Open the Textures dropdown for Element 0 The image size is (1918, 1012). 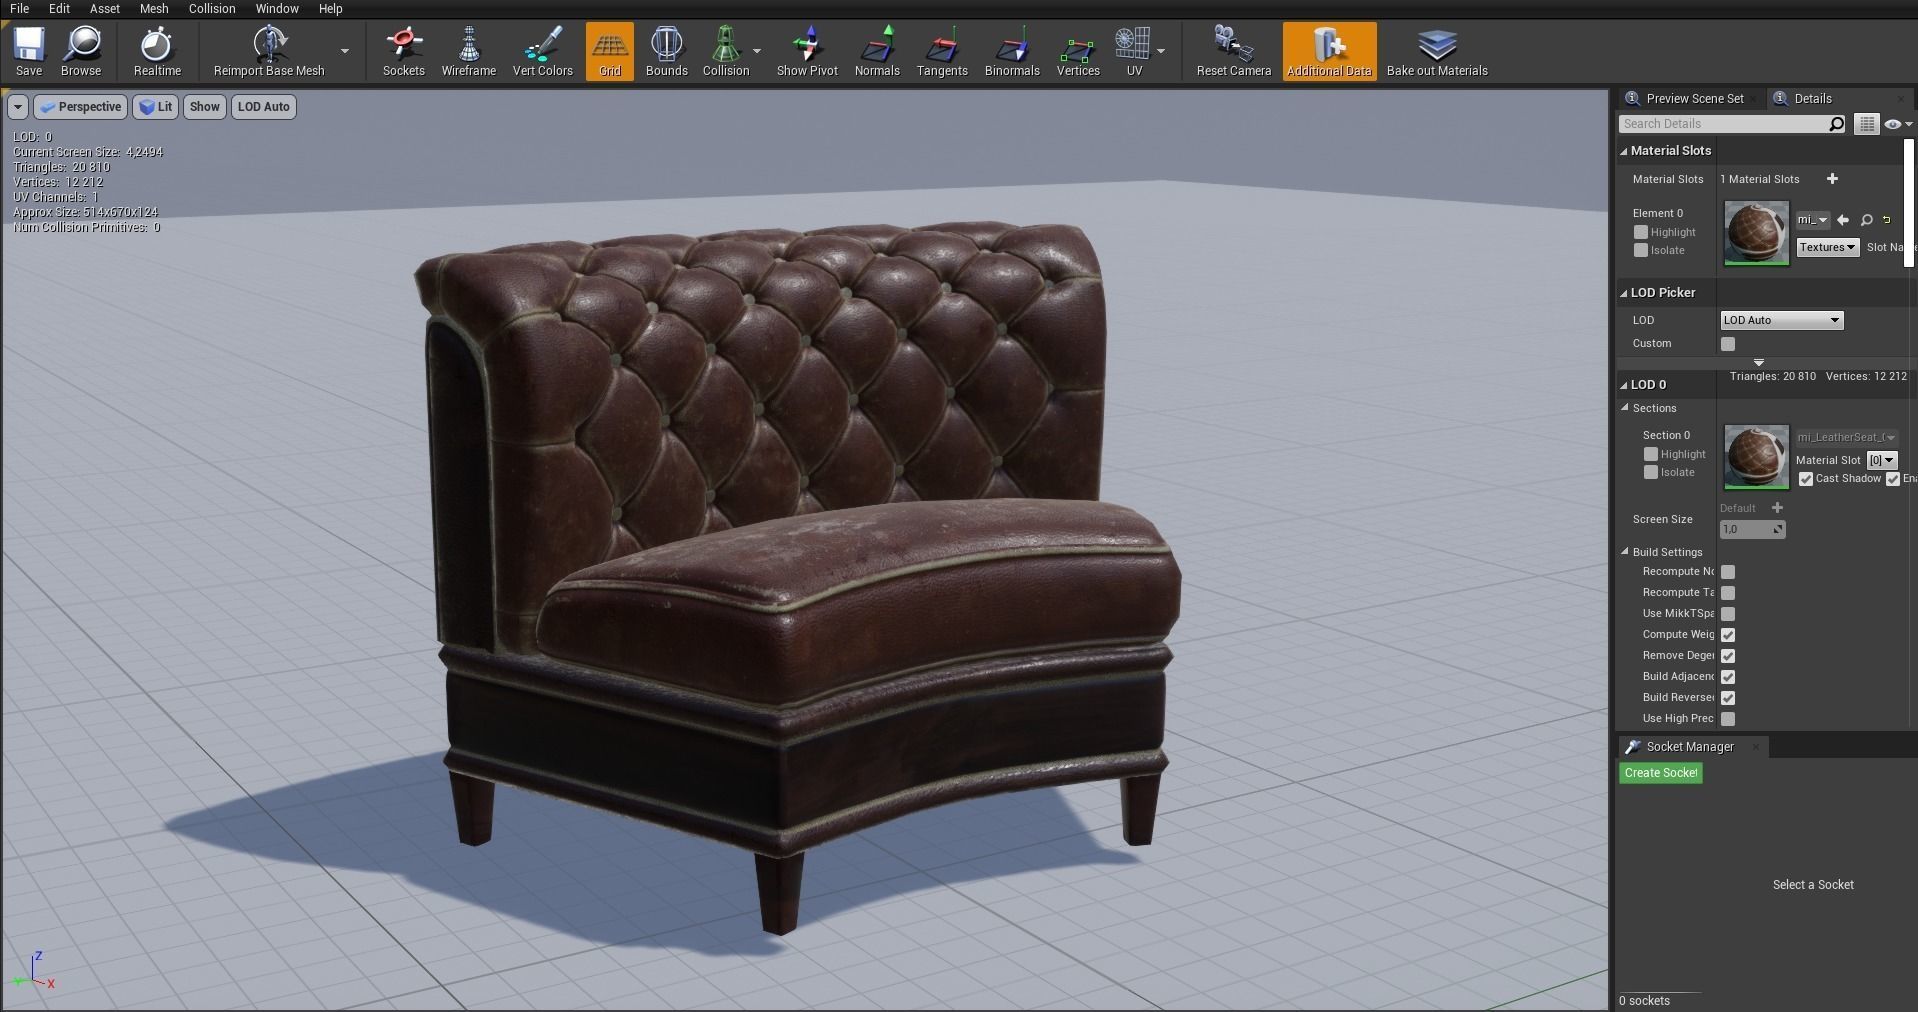point(1828,247)
